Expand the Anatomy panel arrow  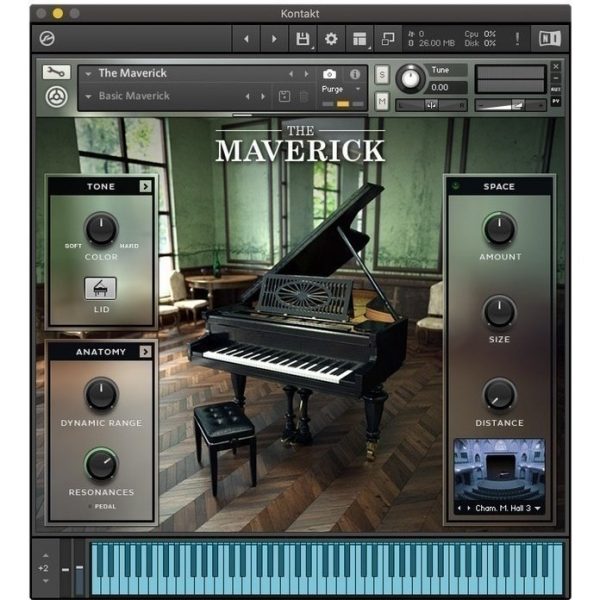click(145, 352)
